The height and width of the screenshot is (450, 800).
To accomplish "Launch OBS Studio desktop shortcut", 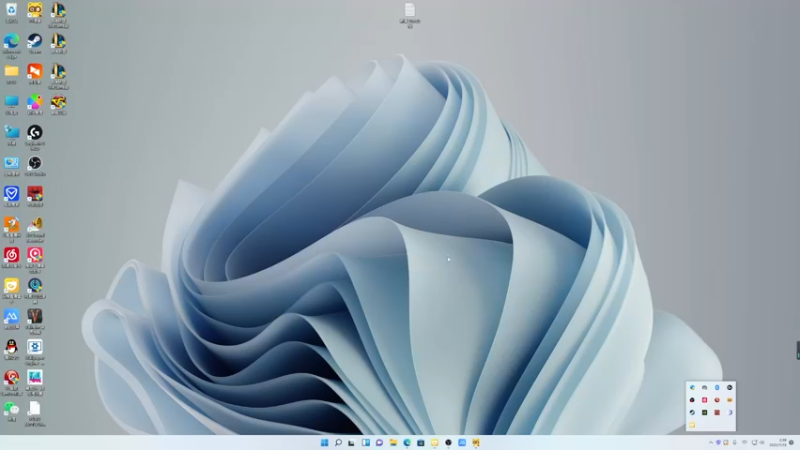I will tap(35, 165).
